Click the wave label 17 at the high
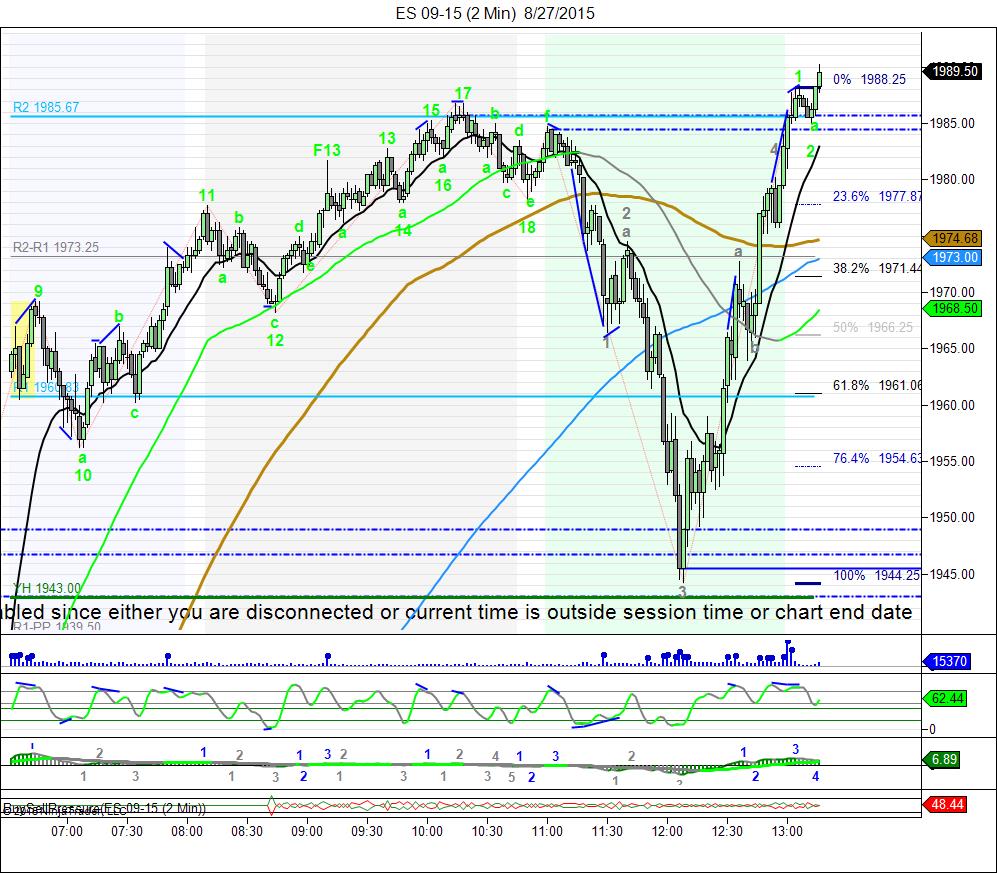 pyautogui.click(x=462, y=93)
